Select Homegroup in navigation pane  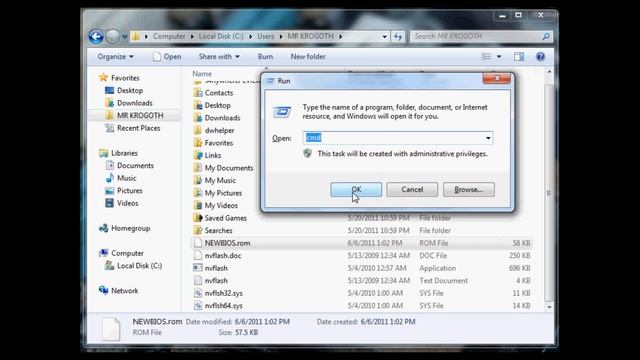(x=131, y=228)
